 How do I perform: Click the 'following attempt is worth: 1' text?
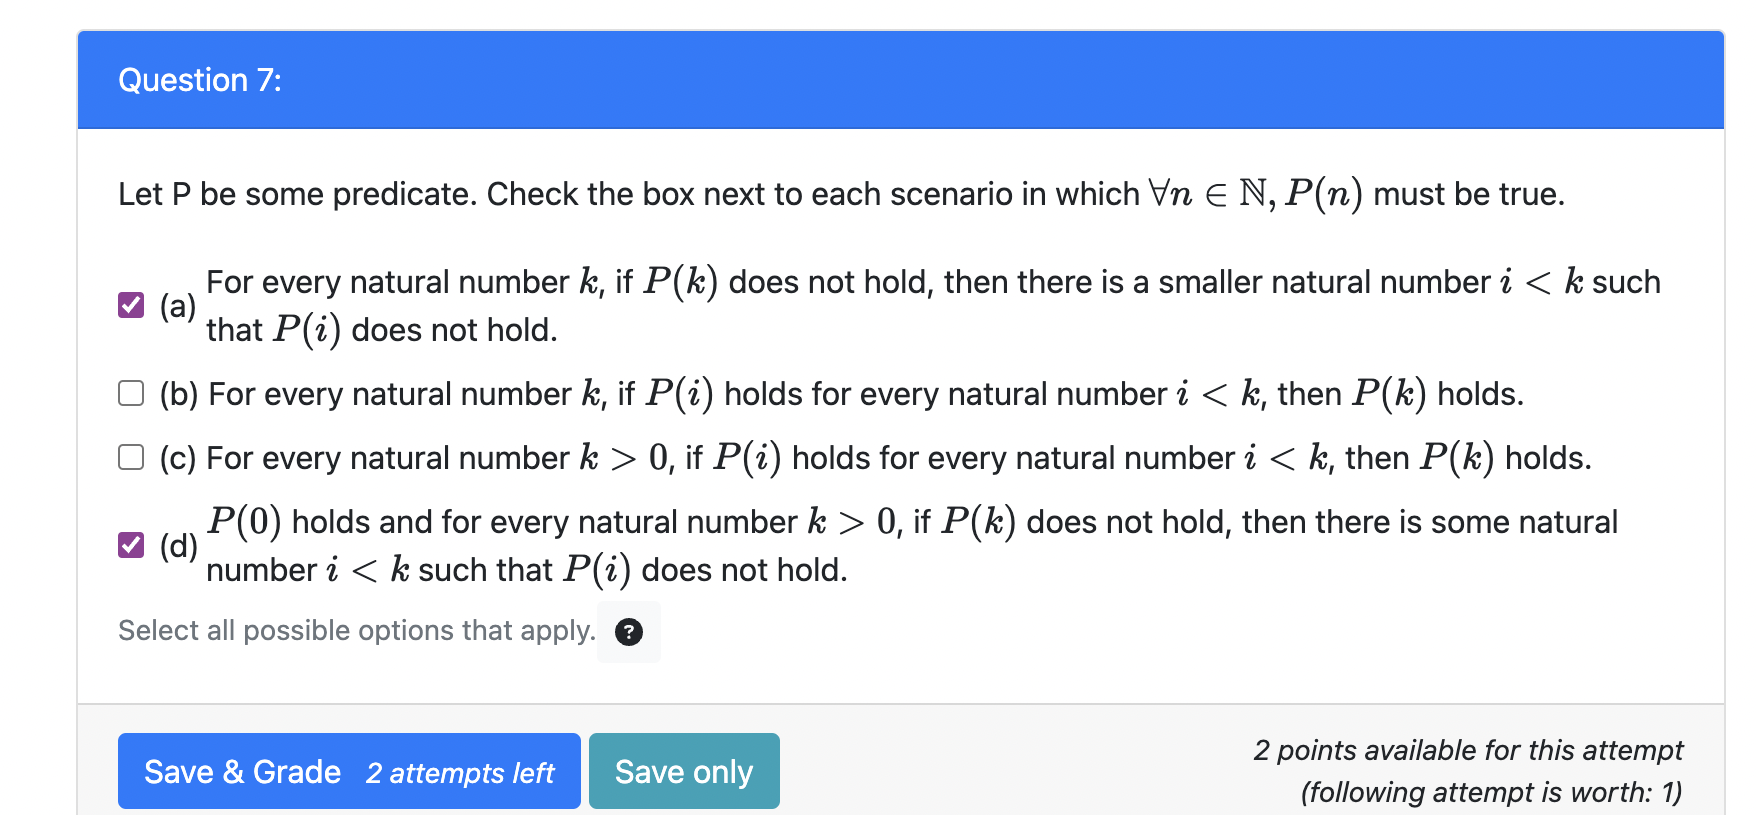click(x=1490, y=792)
